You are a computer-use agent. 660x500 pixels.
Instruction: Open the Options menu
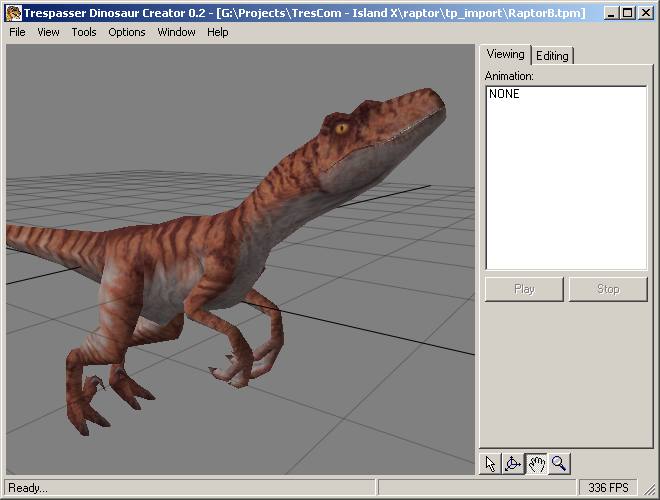[127, 32]
